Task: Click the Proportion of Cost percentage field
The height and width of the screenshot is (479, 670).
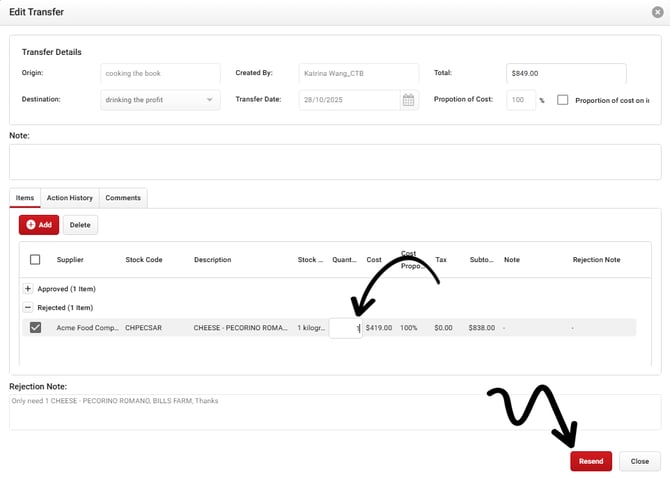Action: (x=520, y=100)
